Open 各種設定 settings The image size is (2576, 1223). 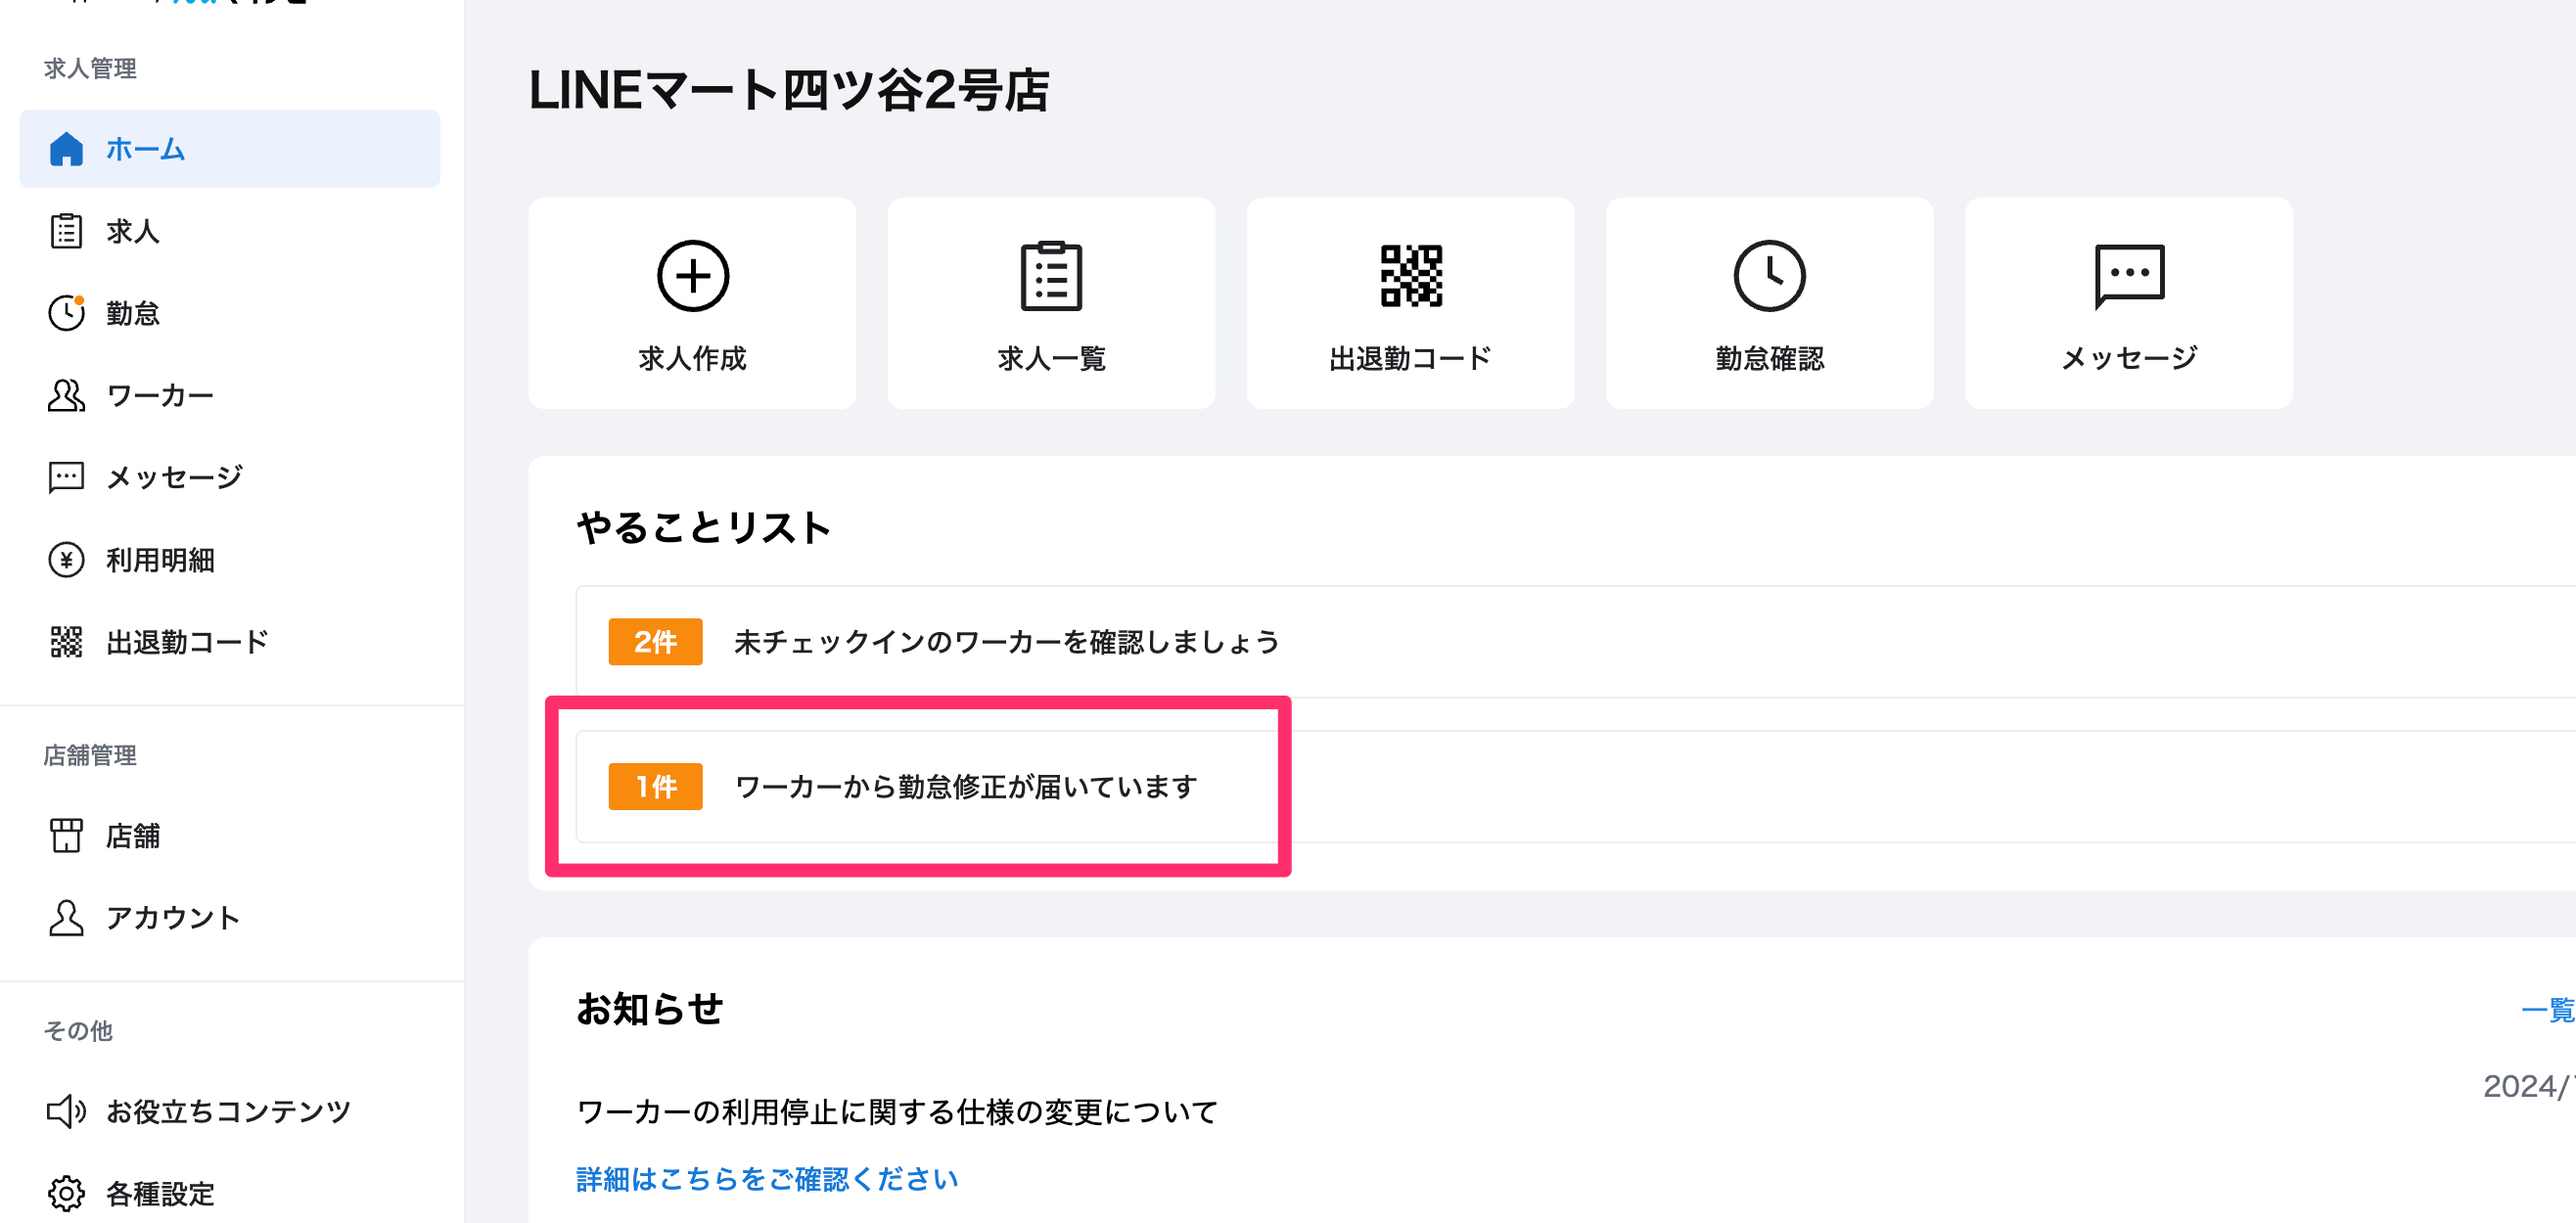[x=159, y=1193]
